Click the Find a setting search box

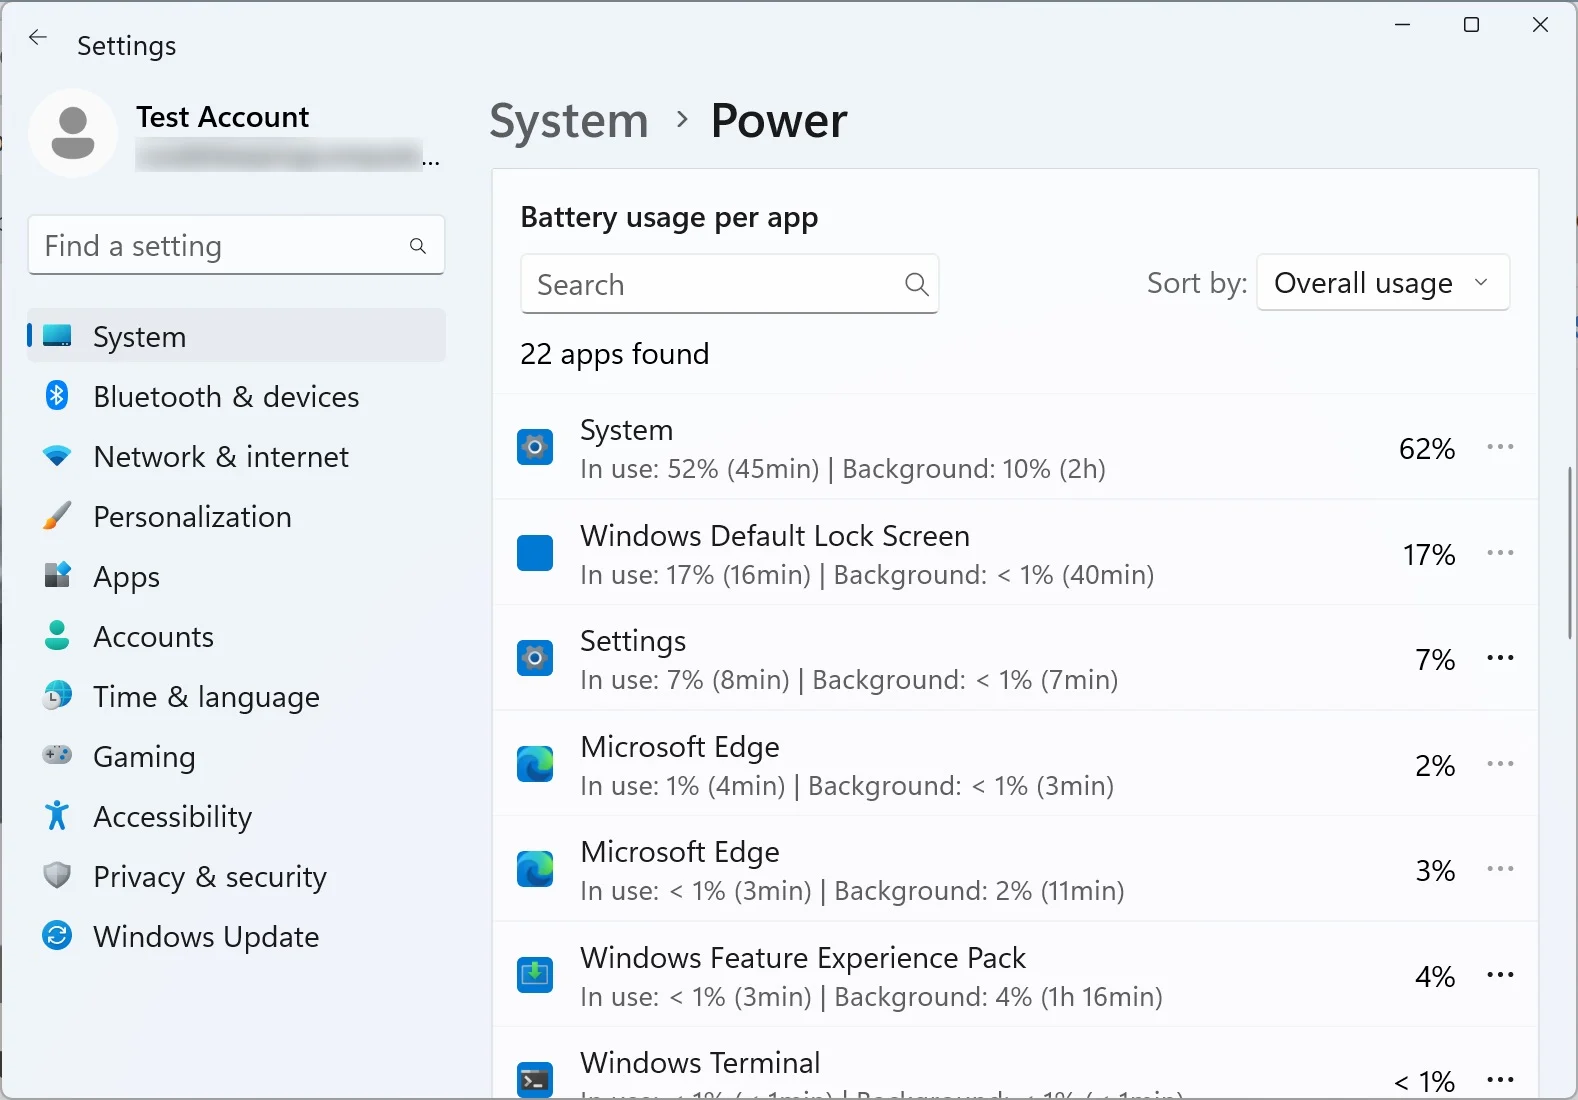click(220, 246)
